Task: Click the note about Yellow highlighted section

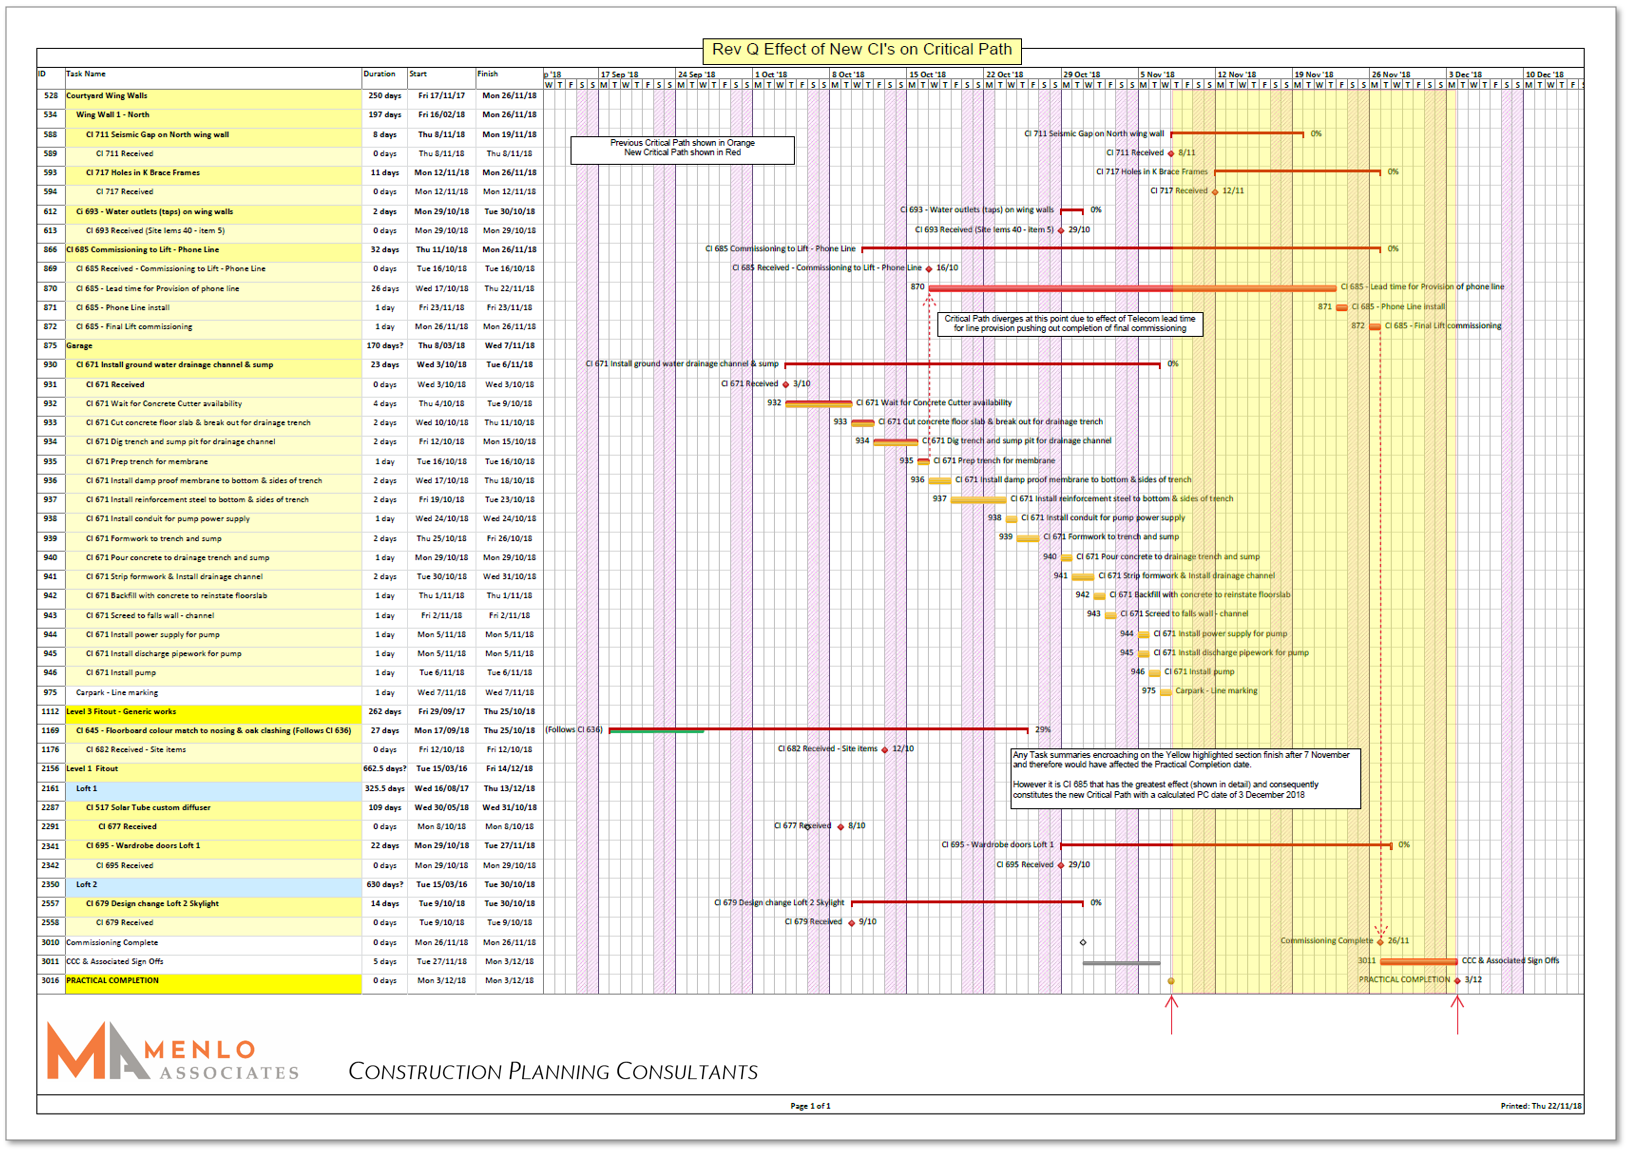Action: coord(1185,777)
